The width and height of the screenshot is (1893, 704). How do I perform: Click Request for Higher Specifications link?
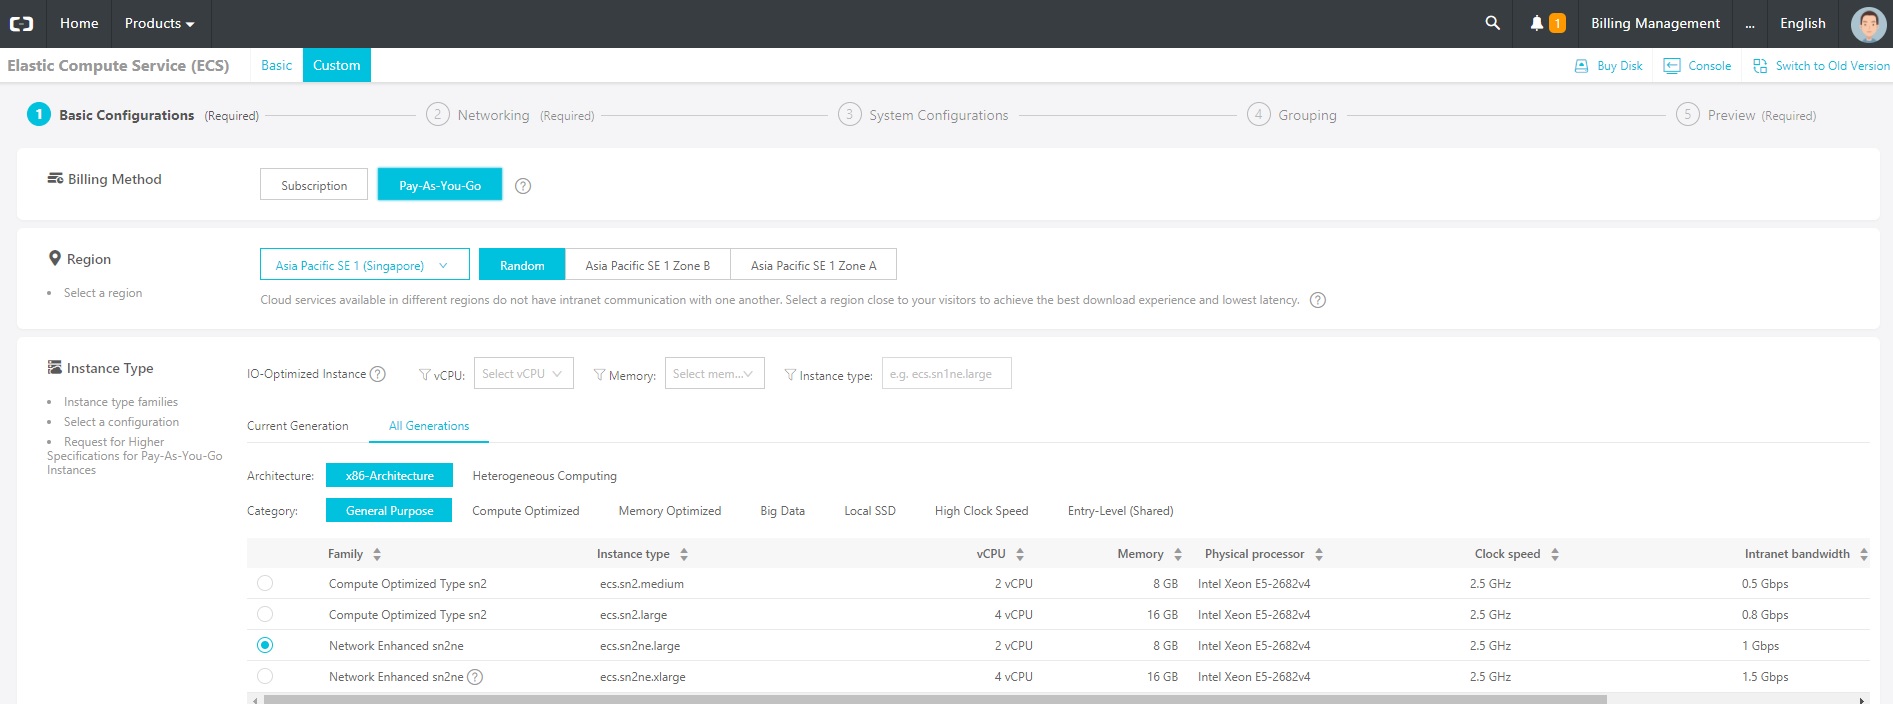(x=134, y=456)
